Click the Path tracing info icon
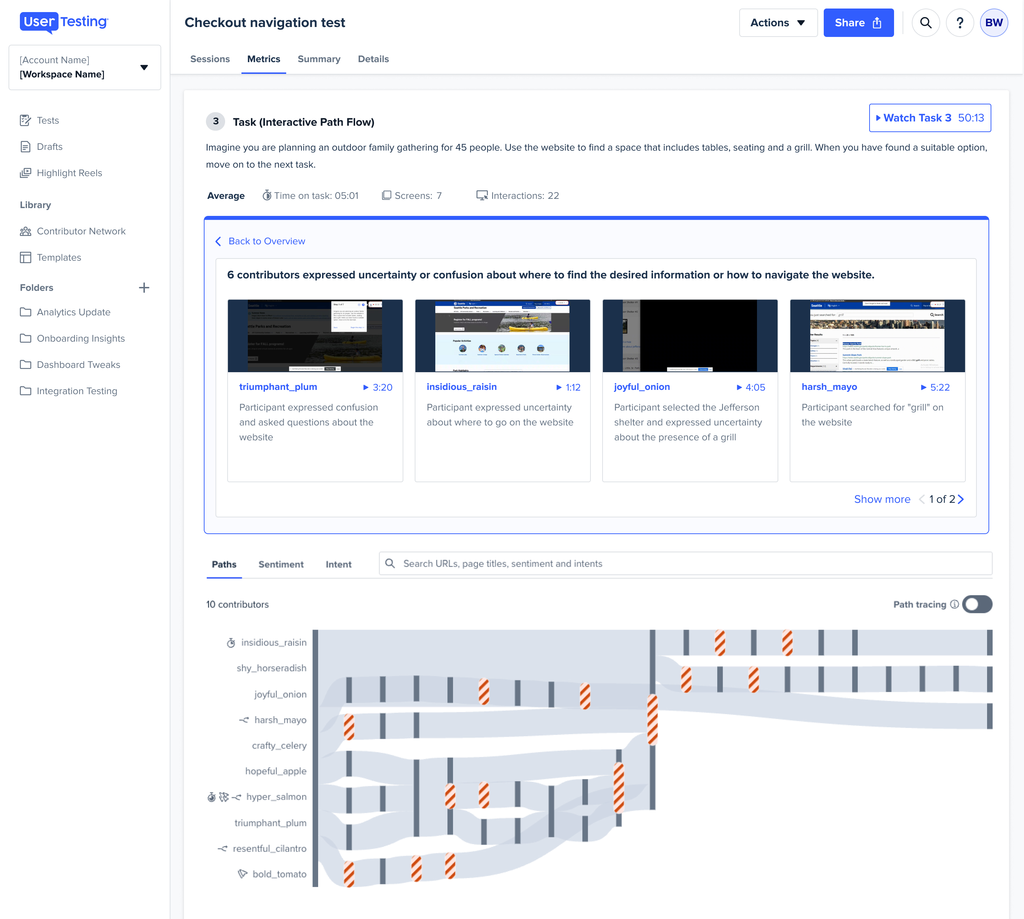The height and width of the screenshot is (919, 1024). [954, 605]
